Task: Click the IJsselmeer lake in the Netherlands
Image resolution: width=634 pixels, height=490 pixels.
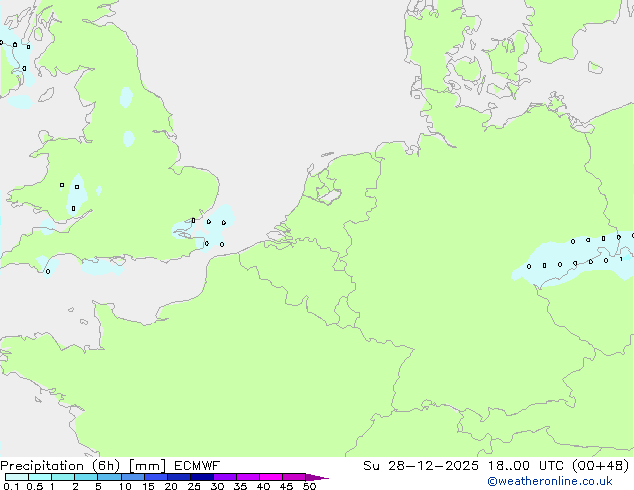Action: pos(328,187)
